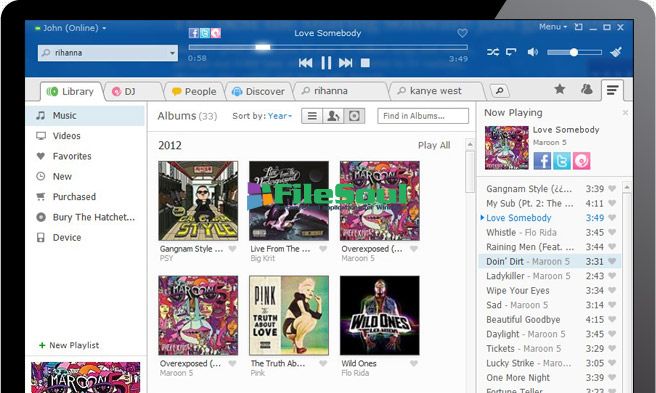Image resolution: width=656 pixels, height=393 pixels.
Task: Click the pink share icon in the top player bar
Action: point(216,33)
